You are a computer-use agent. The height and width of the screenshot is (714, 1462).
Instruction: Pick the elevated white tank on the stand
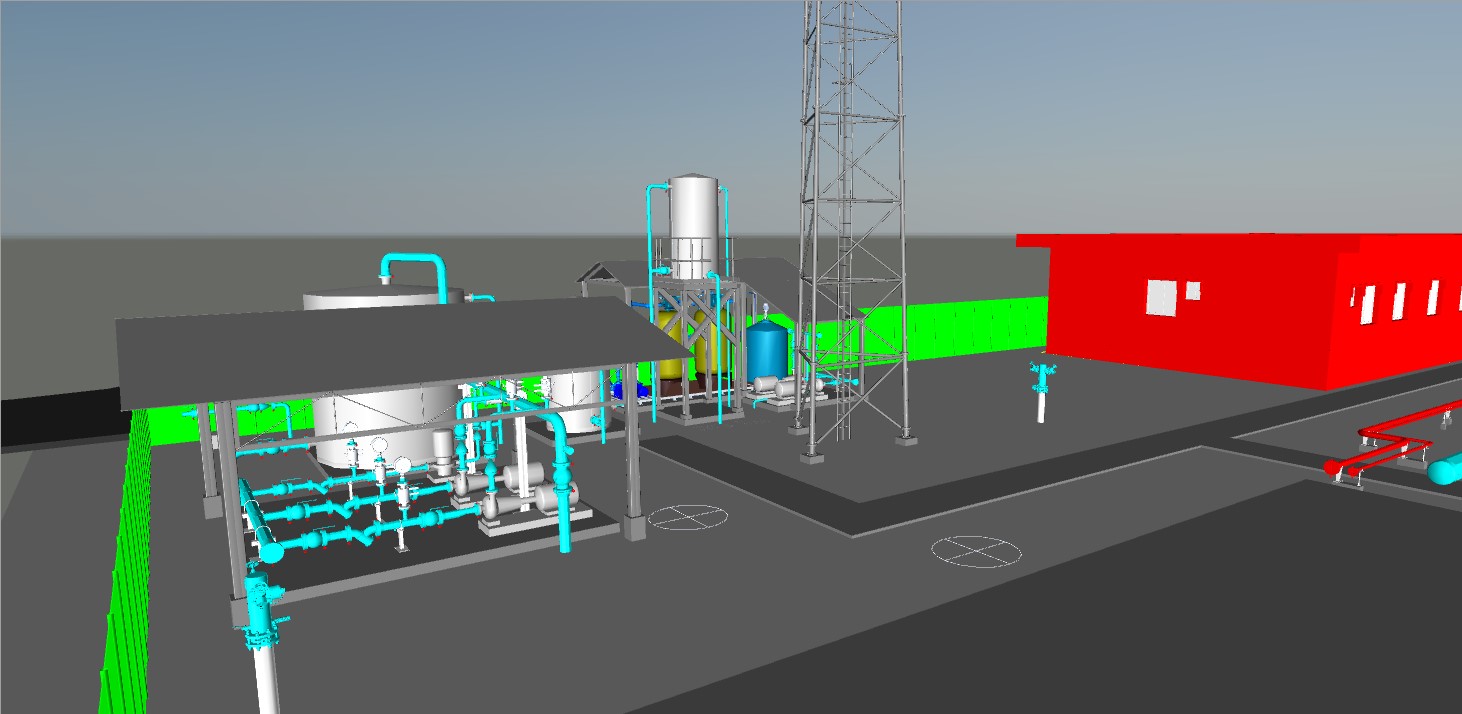[x=693, y=225]
